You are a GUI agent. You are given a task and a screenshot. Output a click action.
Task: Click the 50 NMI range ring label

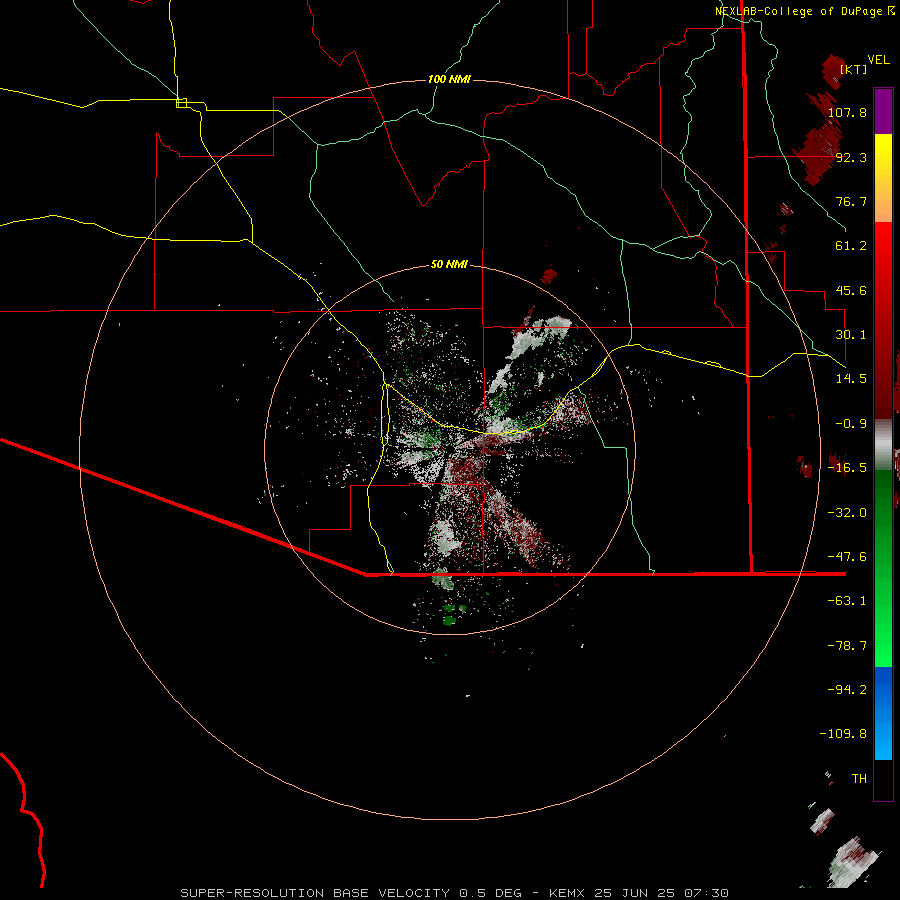pos(449,264)
